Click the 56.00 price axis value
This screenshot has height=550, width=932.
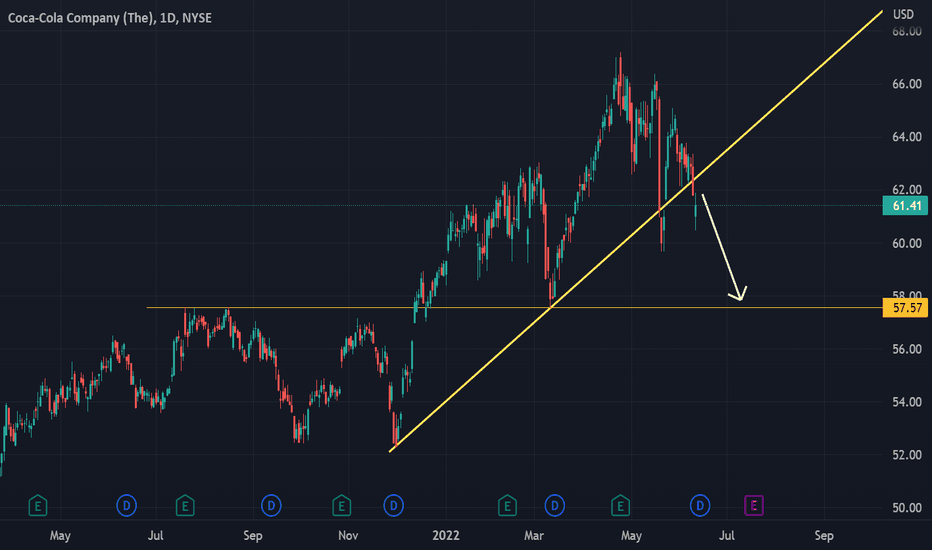[x=906, y=349]
